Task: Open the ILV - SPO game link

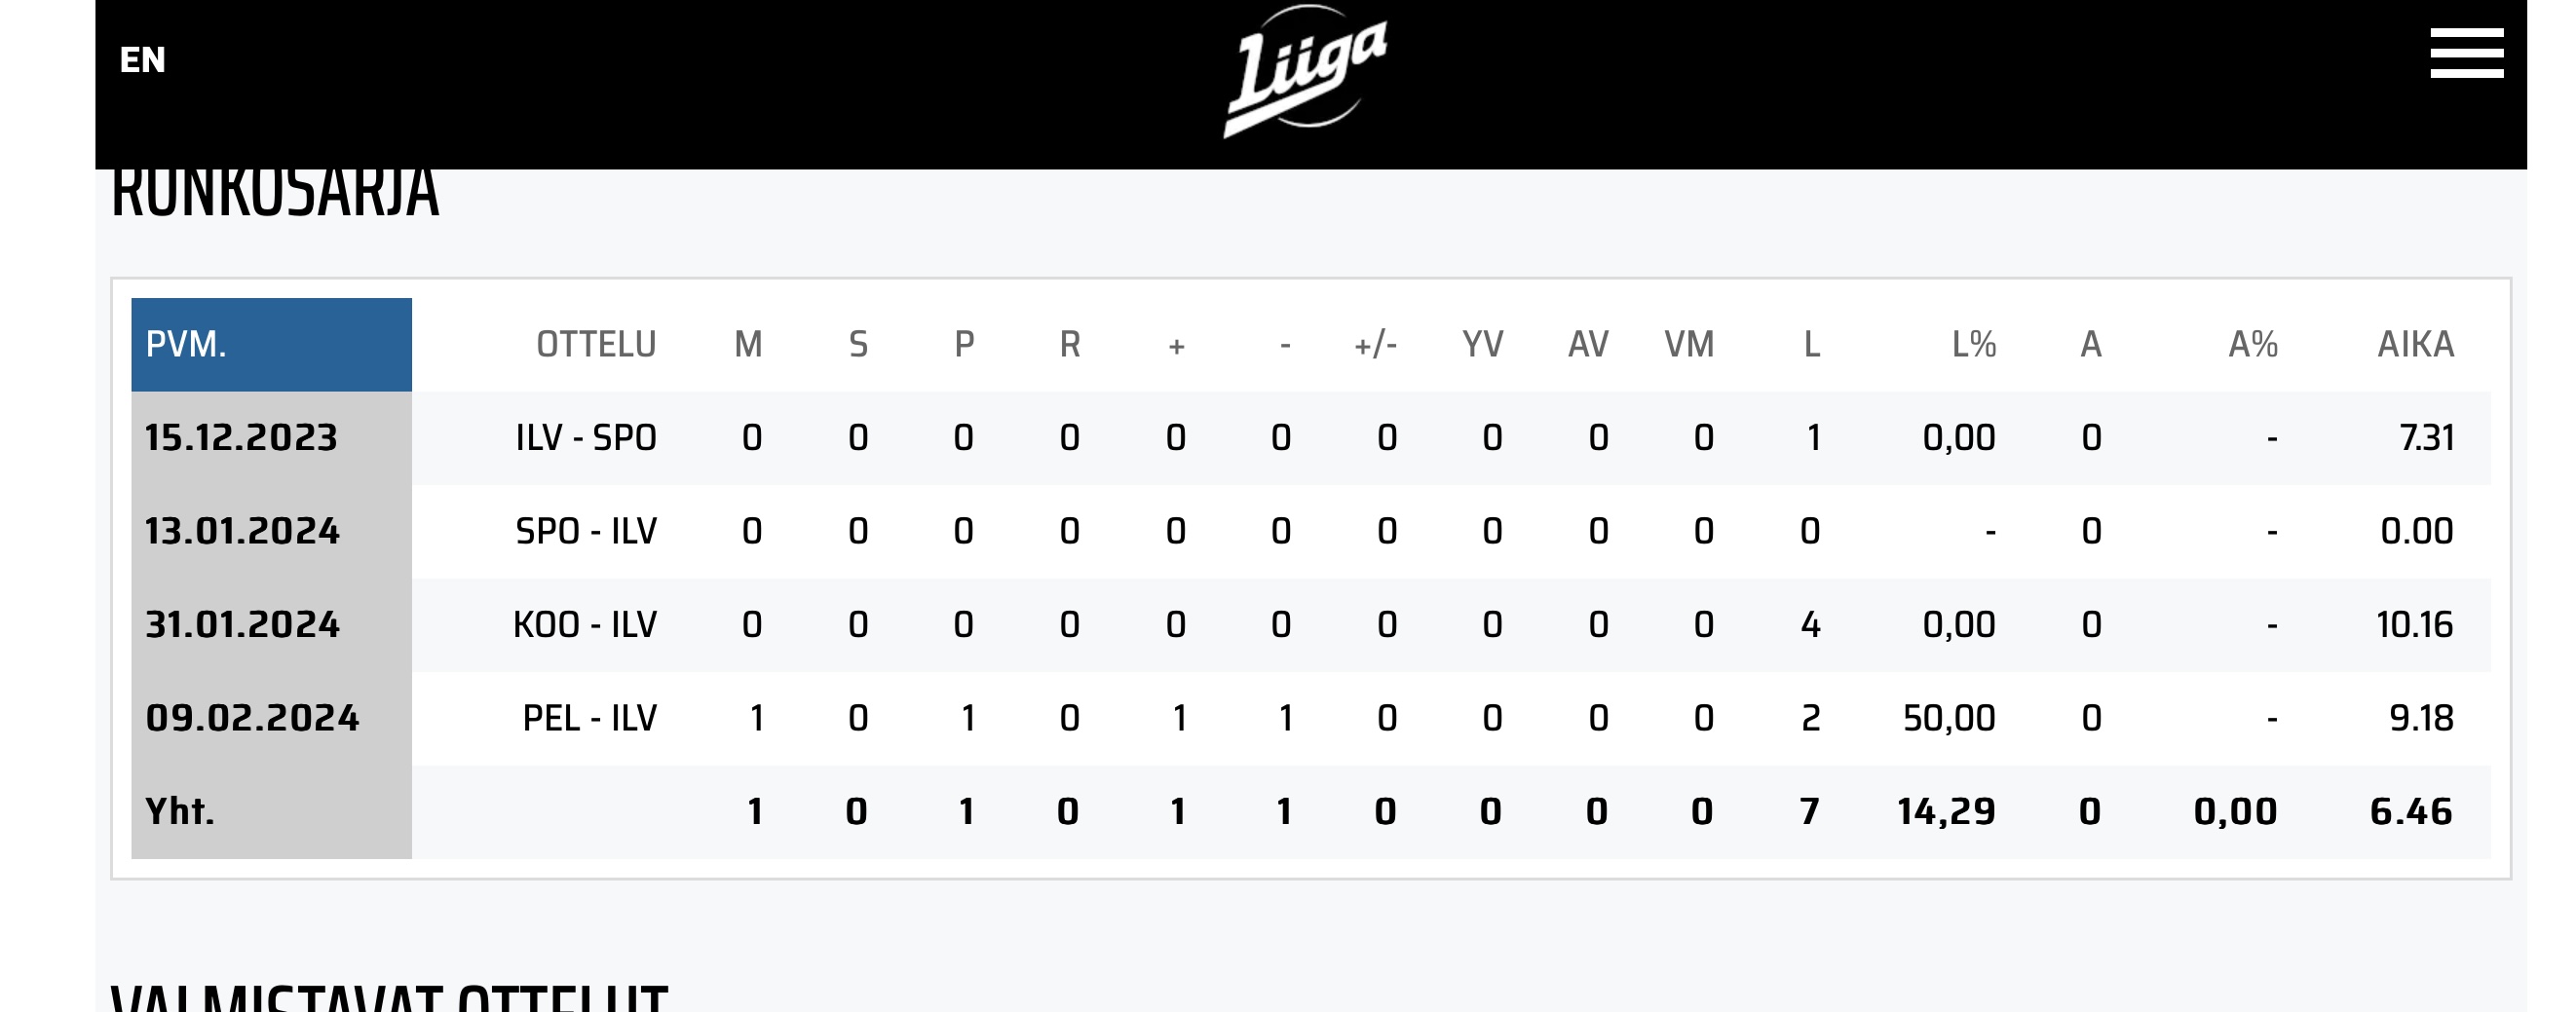Action: coord(586,438)
